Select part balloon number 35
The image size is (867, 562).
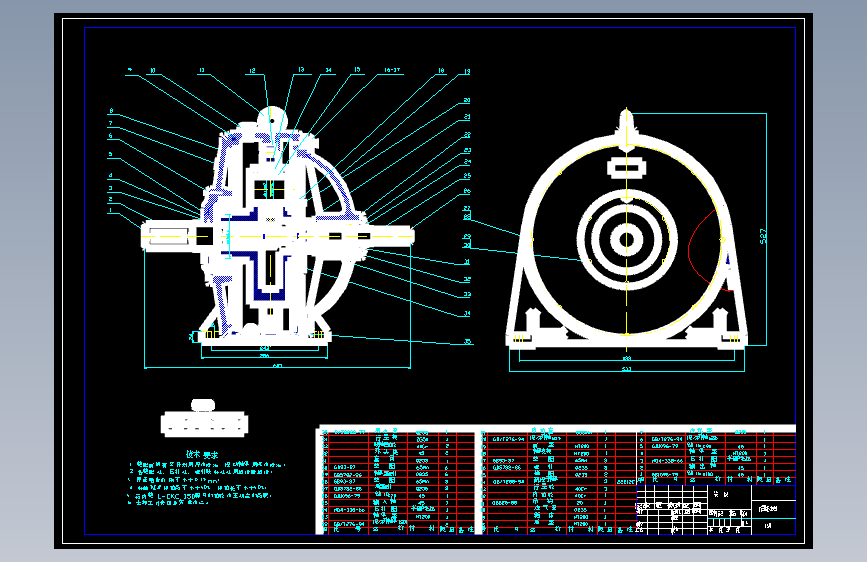468,341
